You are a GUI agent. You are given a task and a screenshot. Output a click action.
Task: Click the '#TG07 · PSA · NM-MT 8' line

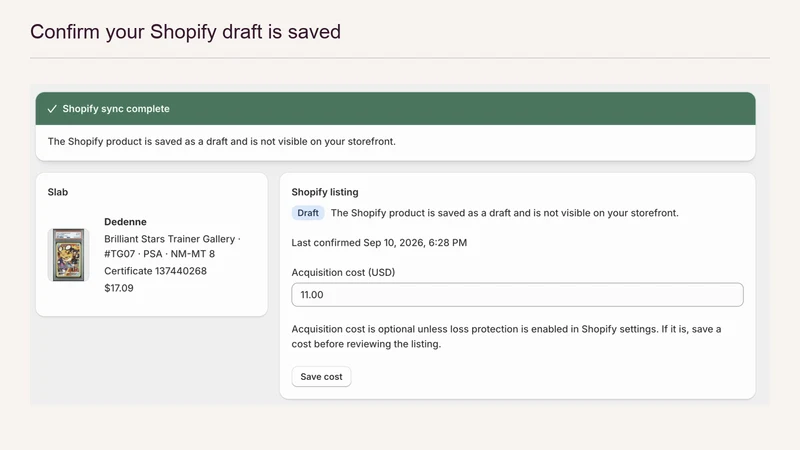159,254
